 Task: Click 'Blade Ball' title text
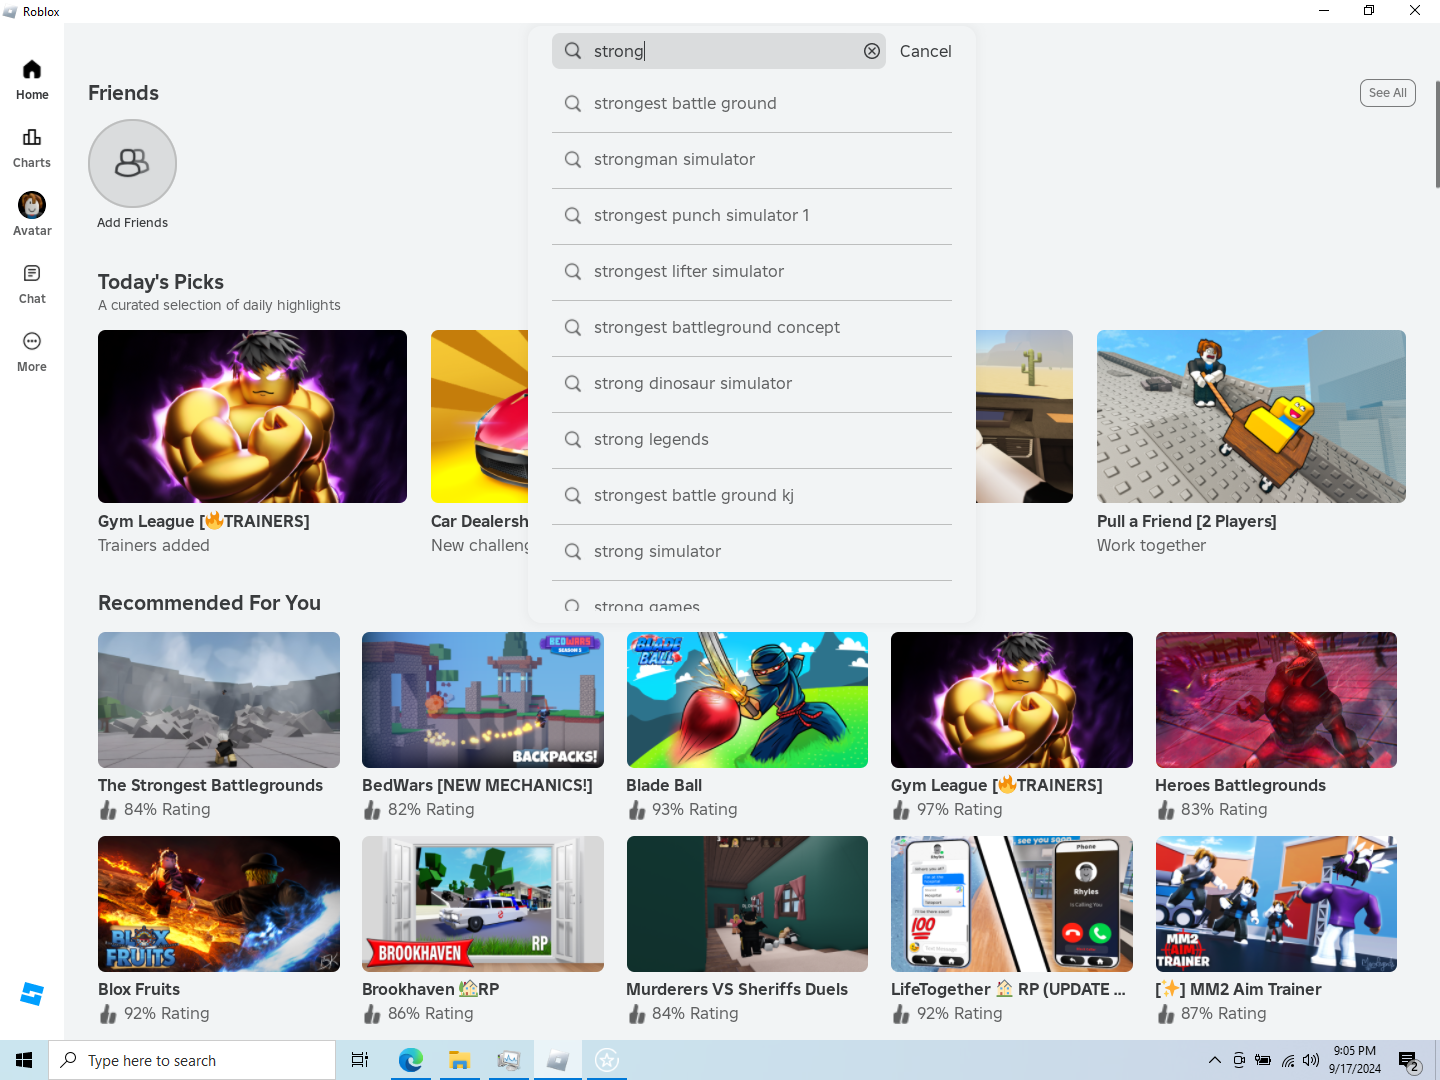(x=664, y=786)
